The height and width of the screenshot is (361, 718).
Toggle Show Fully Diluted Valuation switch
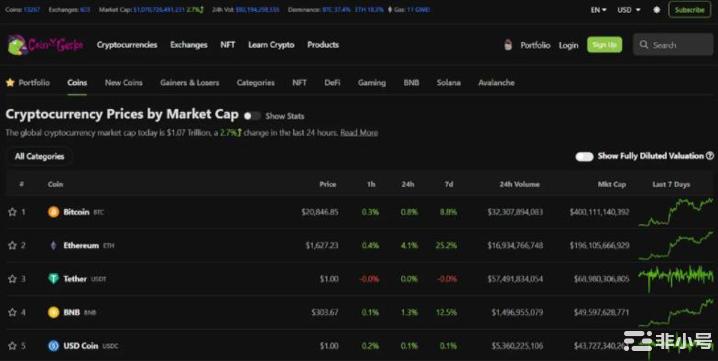coord(584,157)
